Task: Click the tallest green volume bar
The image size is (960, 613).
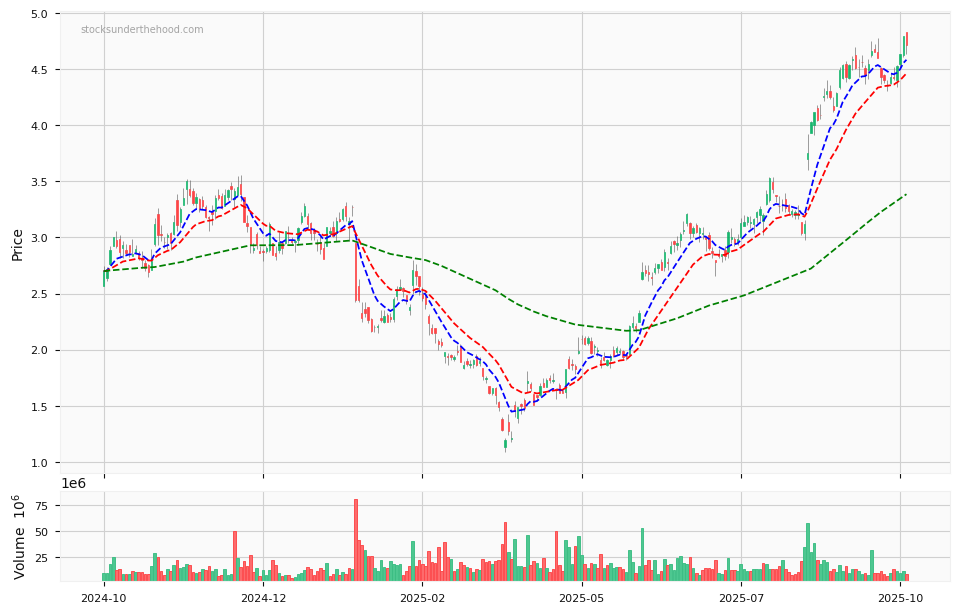Action: click(x=808, y=552)
